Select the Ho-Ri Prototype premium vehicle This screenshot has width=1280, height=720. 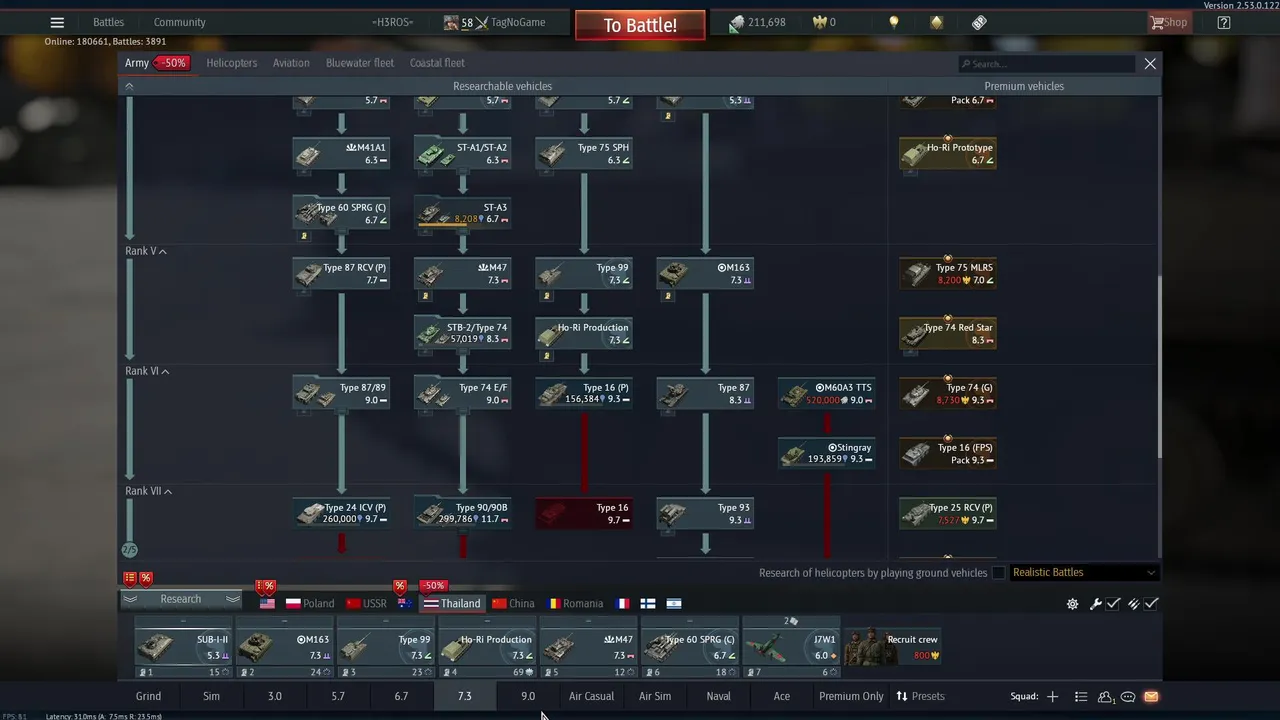point(948,153)
